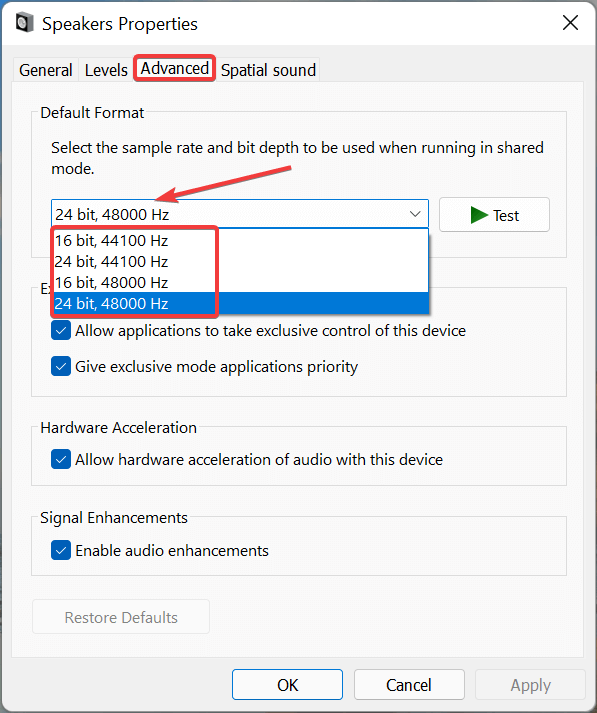This screenshot has width=597, height=713.
Task: Pick highlighted 24 bit, 48000 Hz option
Action: 240,303
